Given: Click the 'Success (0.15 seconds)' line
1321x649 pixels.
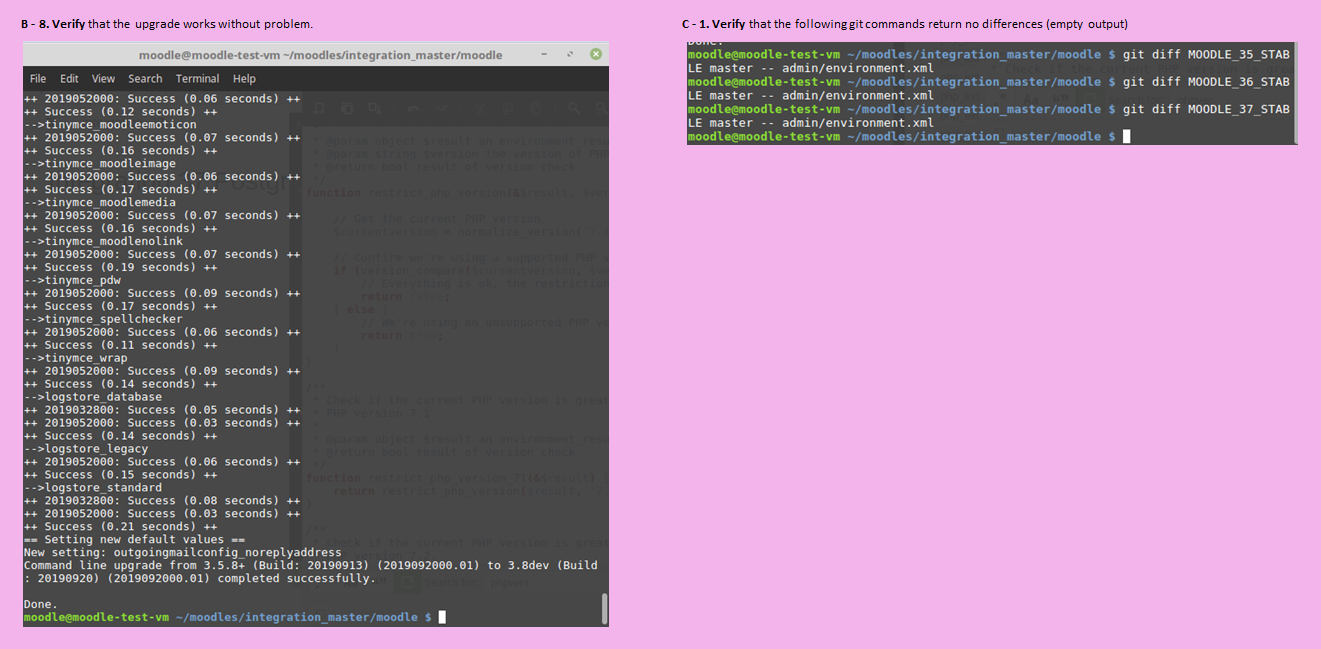Looking at the screenshot, I should (x=120, y=474).
